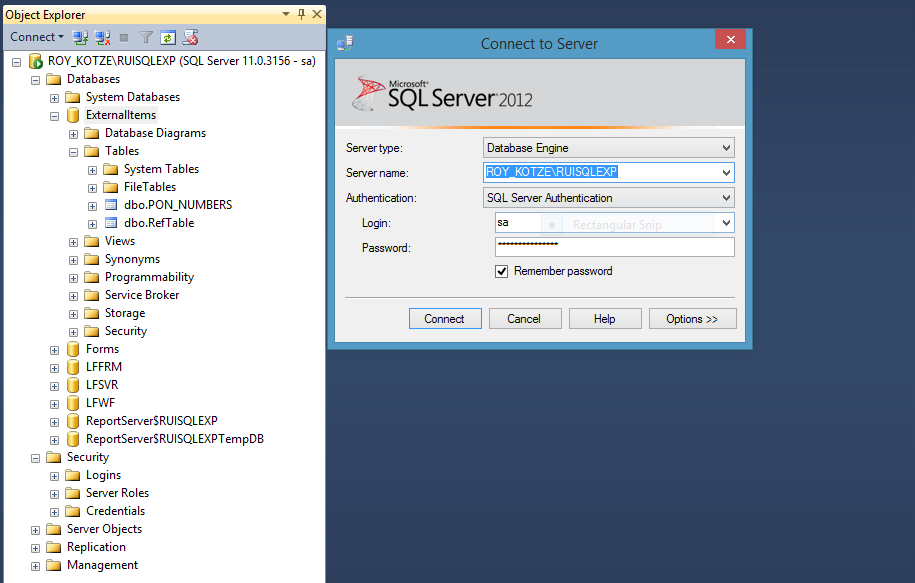Open the Login combo box dropdown arrow
The height and width of the screenshot is (583, 915).
pos(726,223)
